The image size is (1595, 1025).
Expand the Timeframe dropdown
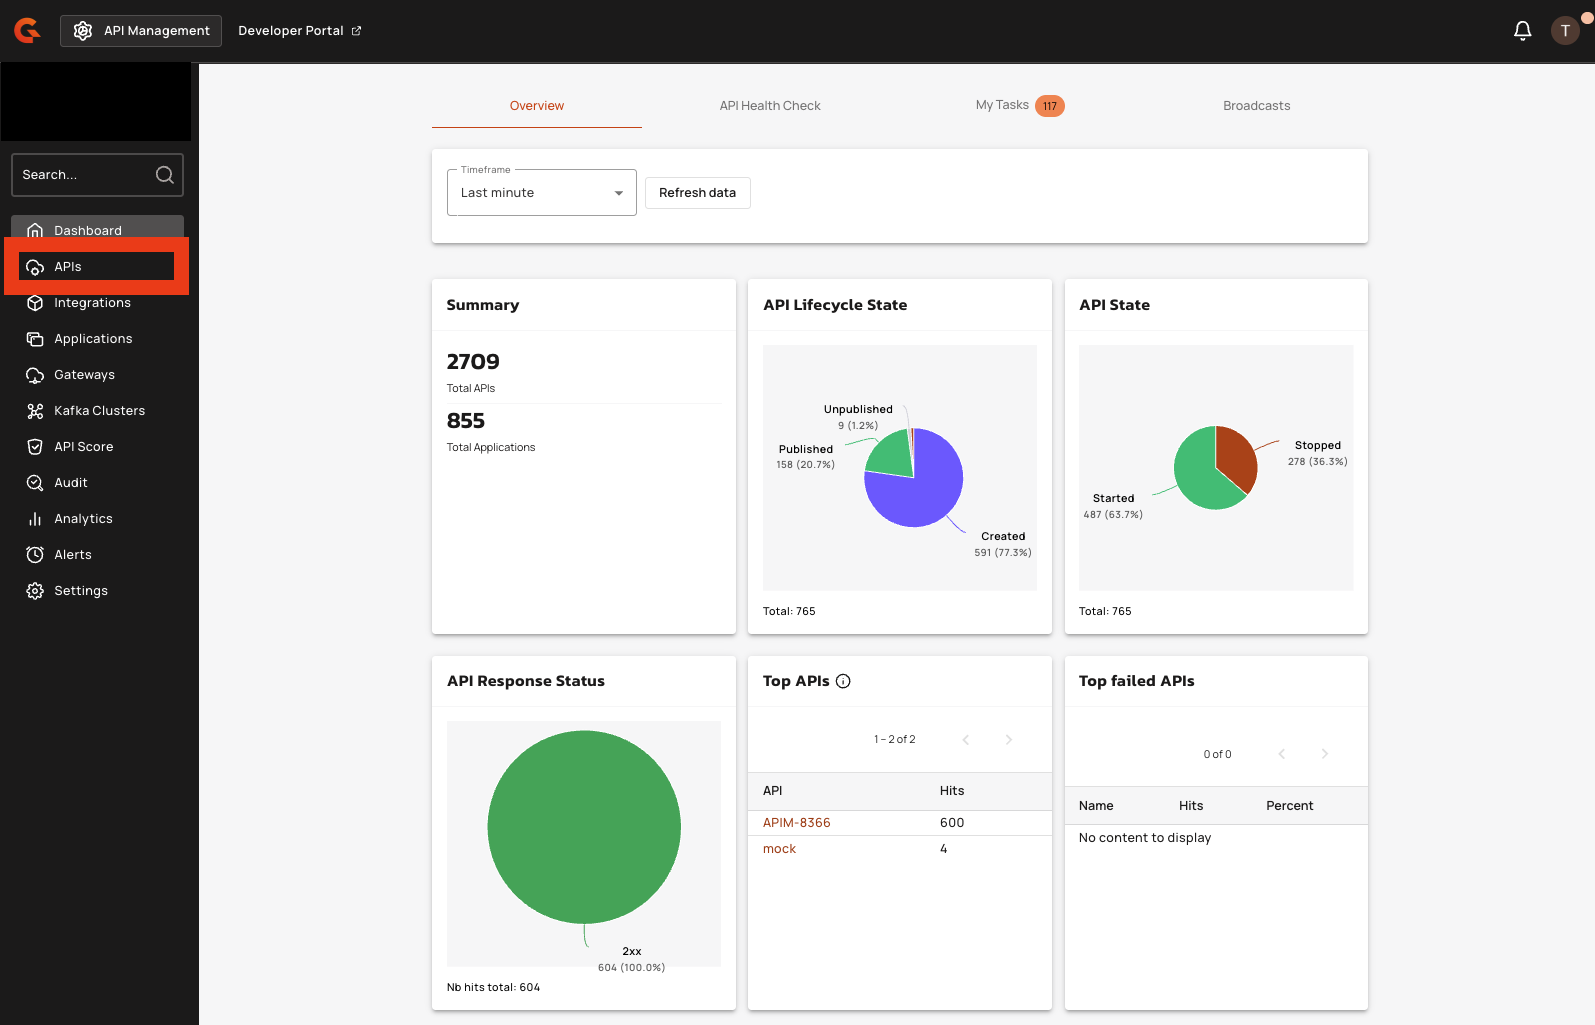pyautogui.click(x=541, y=193)
